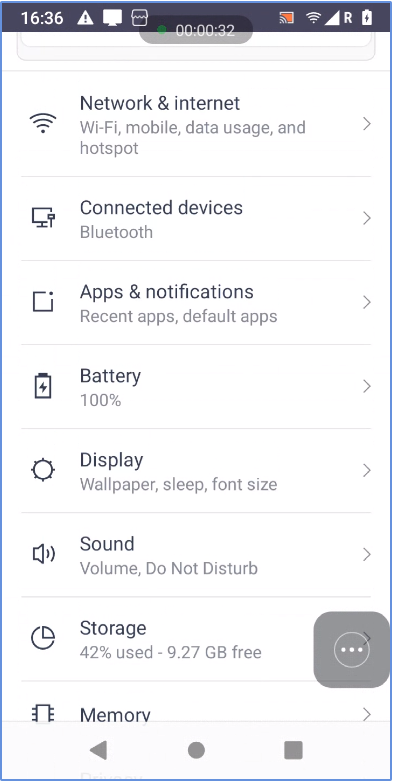Open the Apps & notifications entry

pos(196,302)
